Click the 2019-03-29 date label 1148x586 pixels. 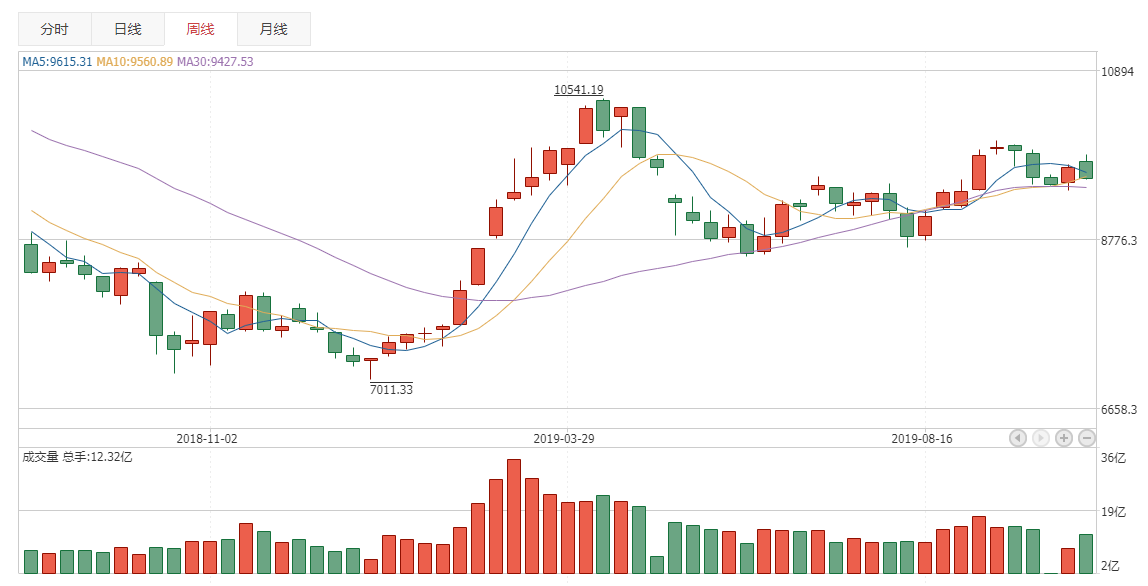click(x=564, y=438)
